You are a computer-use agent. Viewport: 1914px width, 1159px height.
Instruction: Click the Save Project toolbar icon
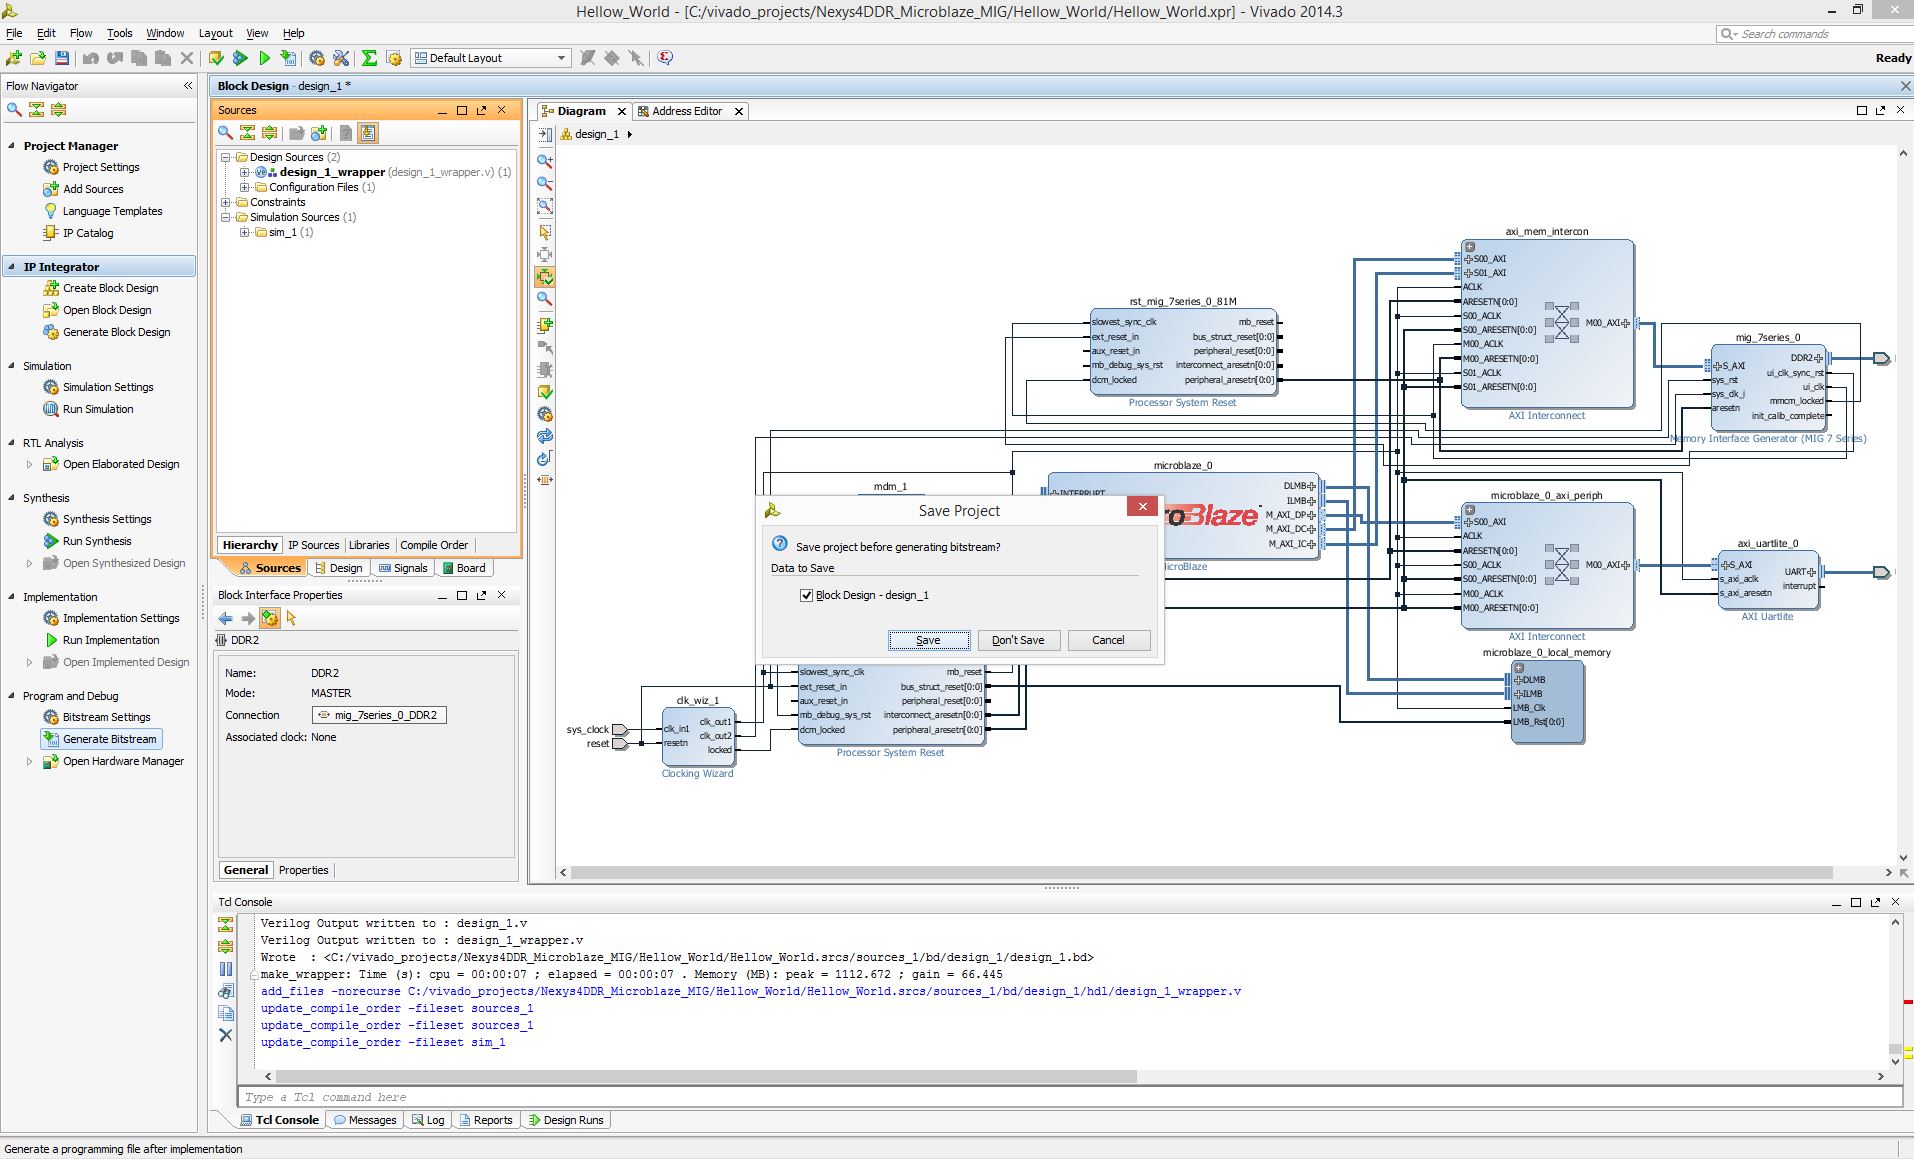pyautogui.click(x=62, y=58)
